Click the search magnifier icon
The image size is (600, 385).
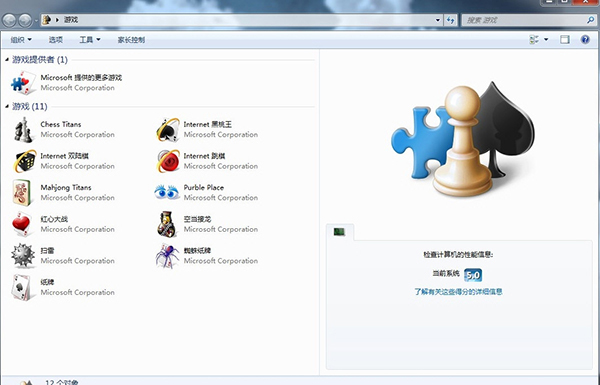click(591, 20)
